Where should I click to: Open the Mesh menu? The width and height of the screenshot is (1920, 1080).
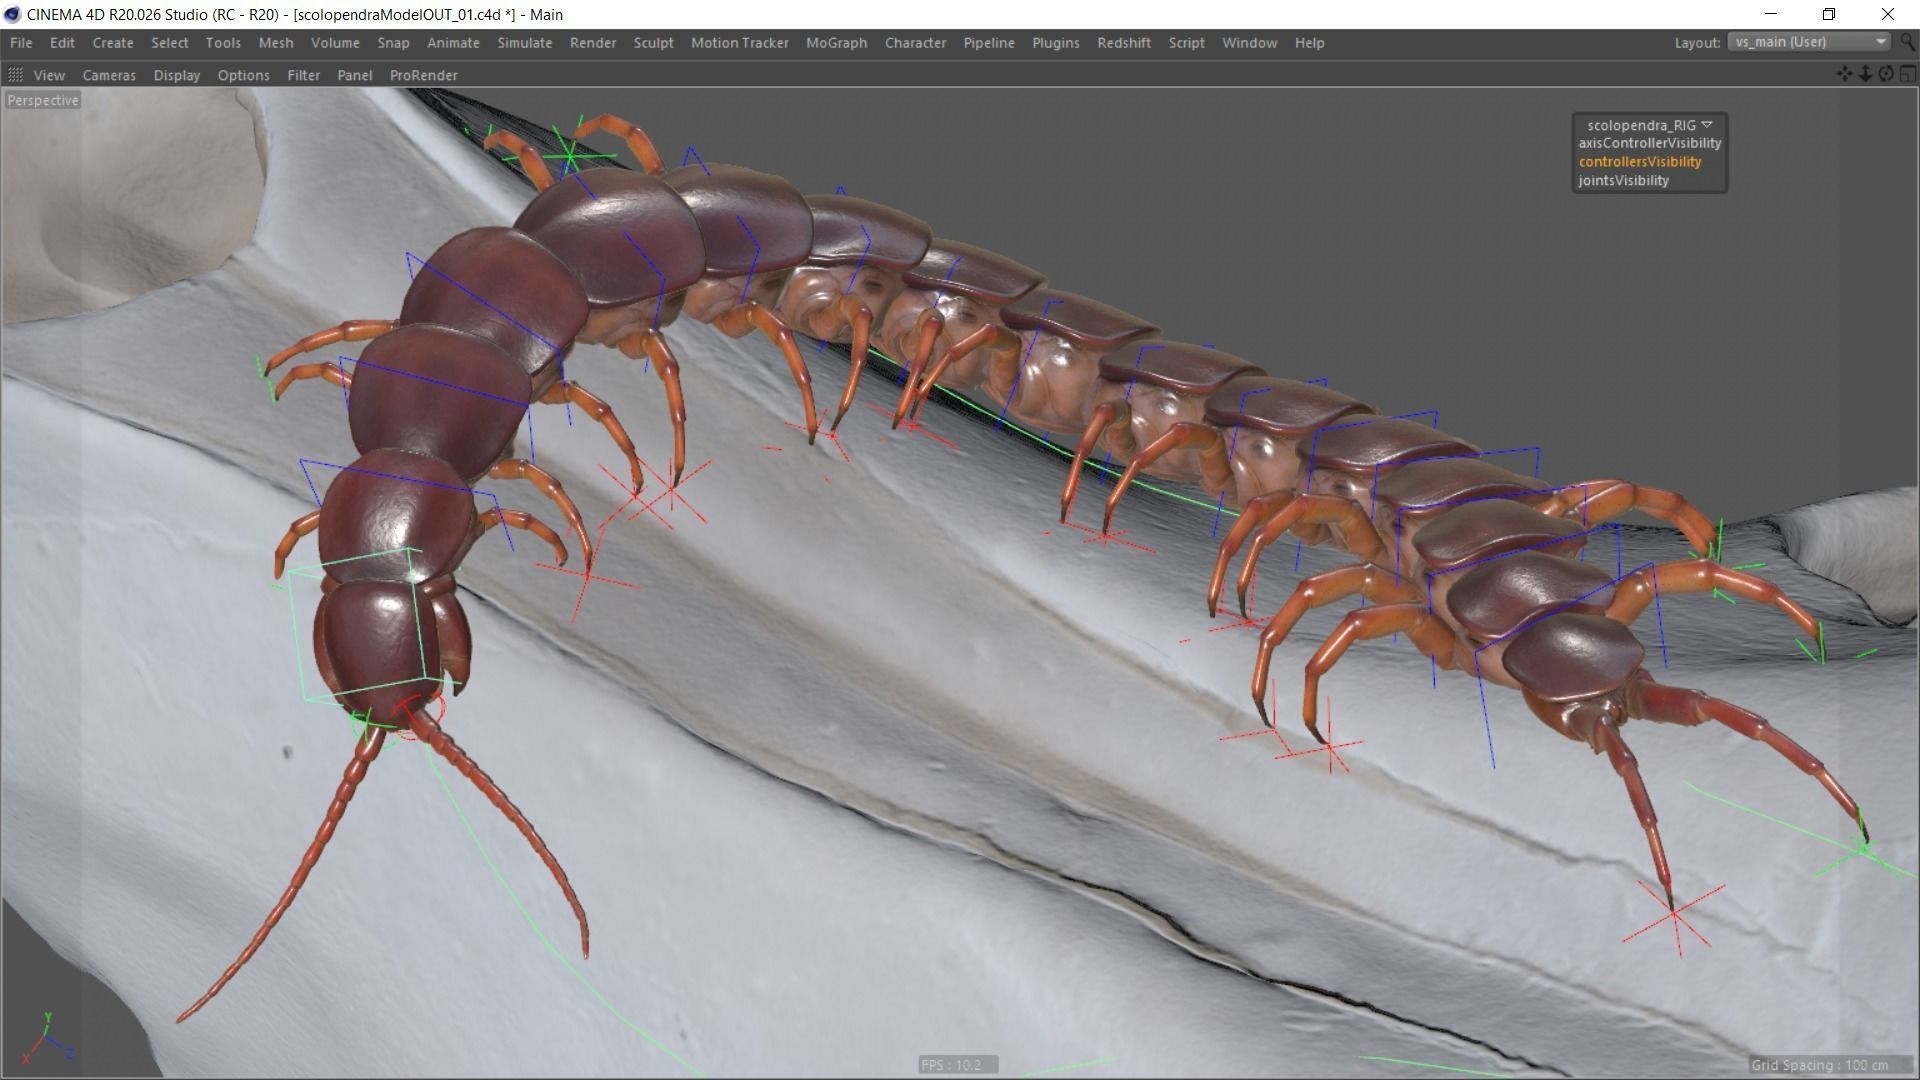[x=276, y=43]
